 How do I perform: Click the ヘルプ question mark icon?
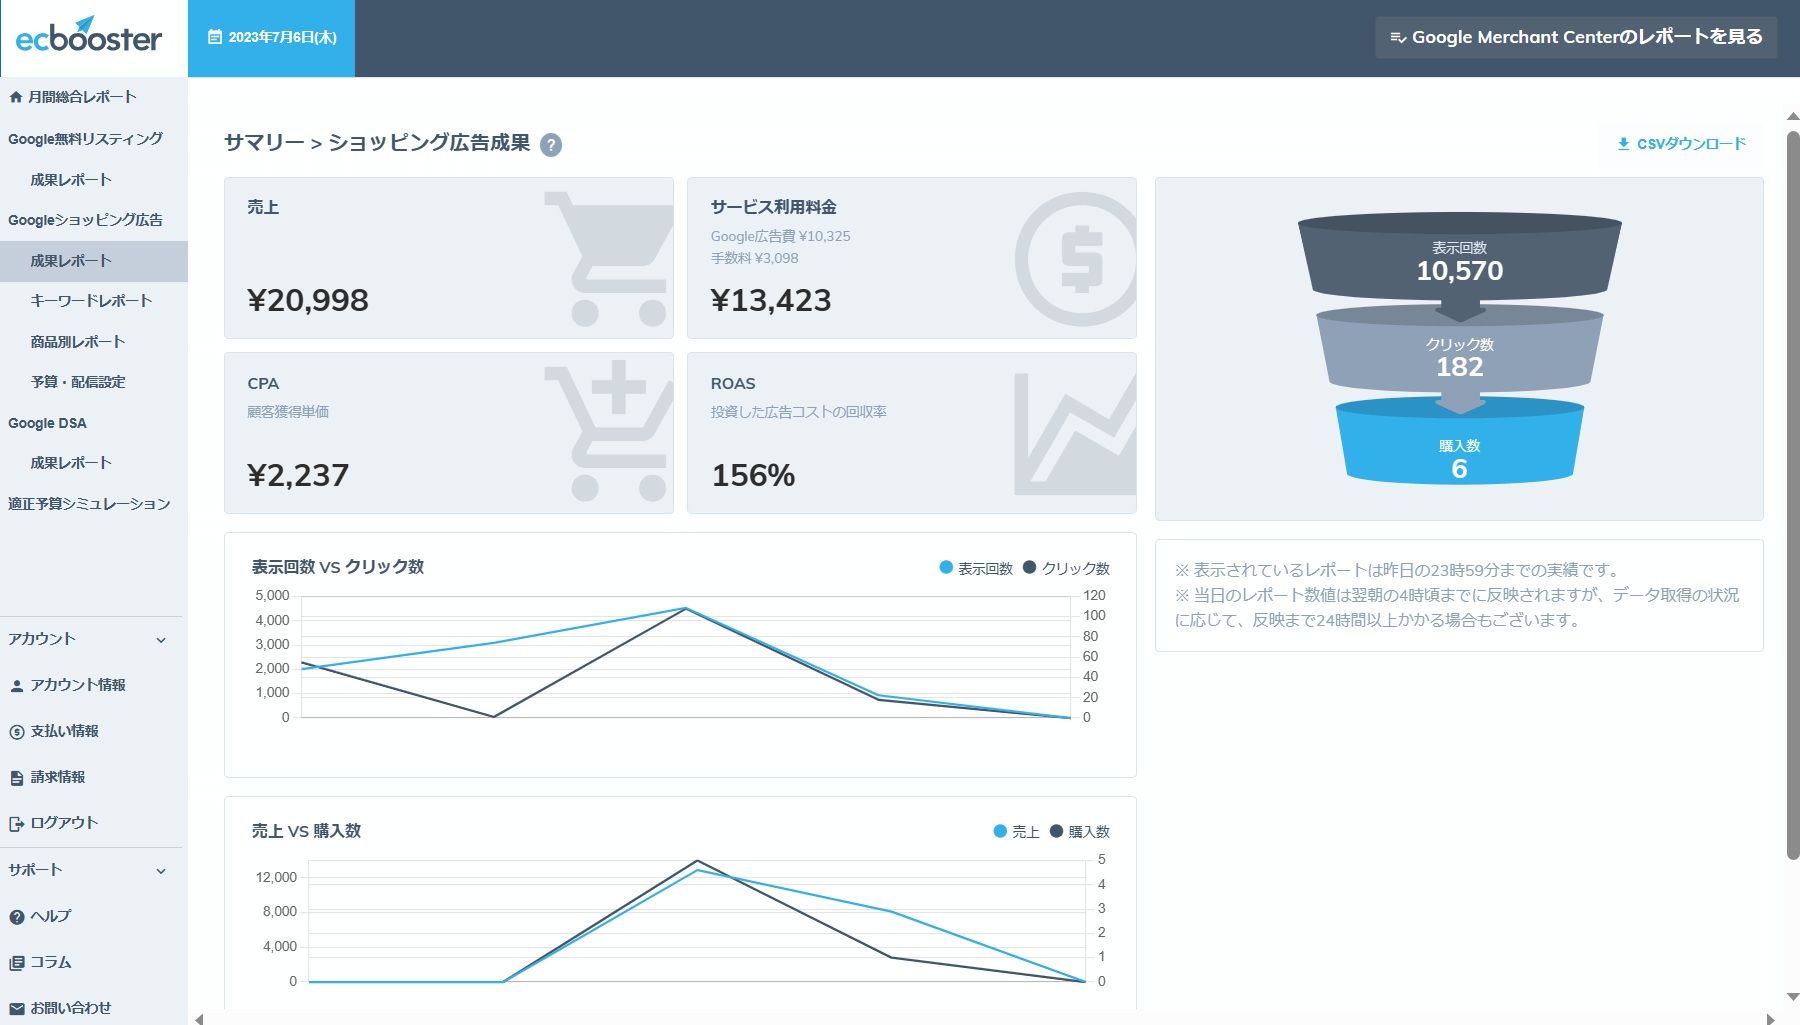point(15,916)
